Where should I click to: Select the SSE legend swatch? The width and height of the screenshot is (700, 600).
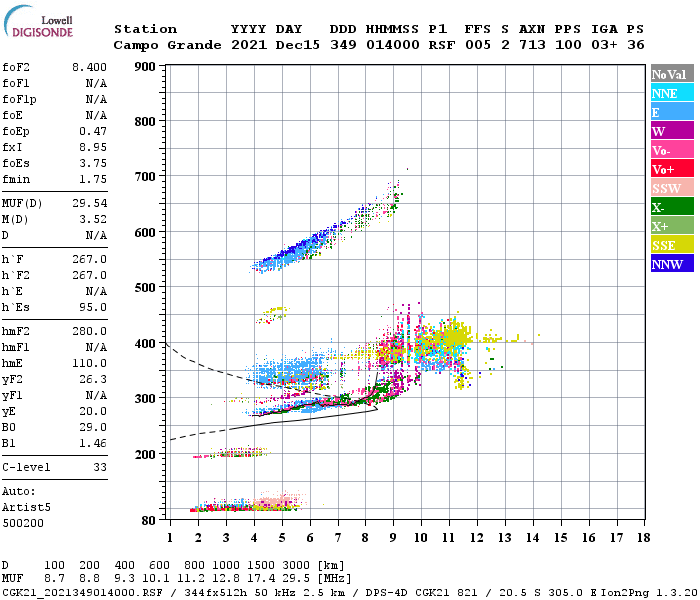[672, 245]
